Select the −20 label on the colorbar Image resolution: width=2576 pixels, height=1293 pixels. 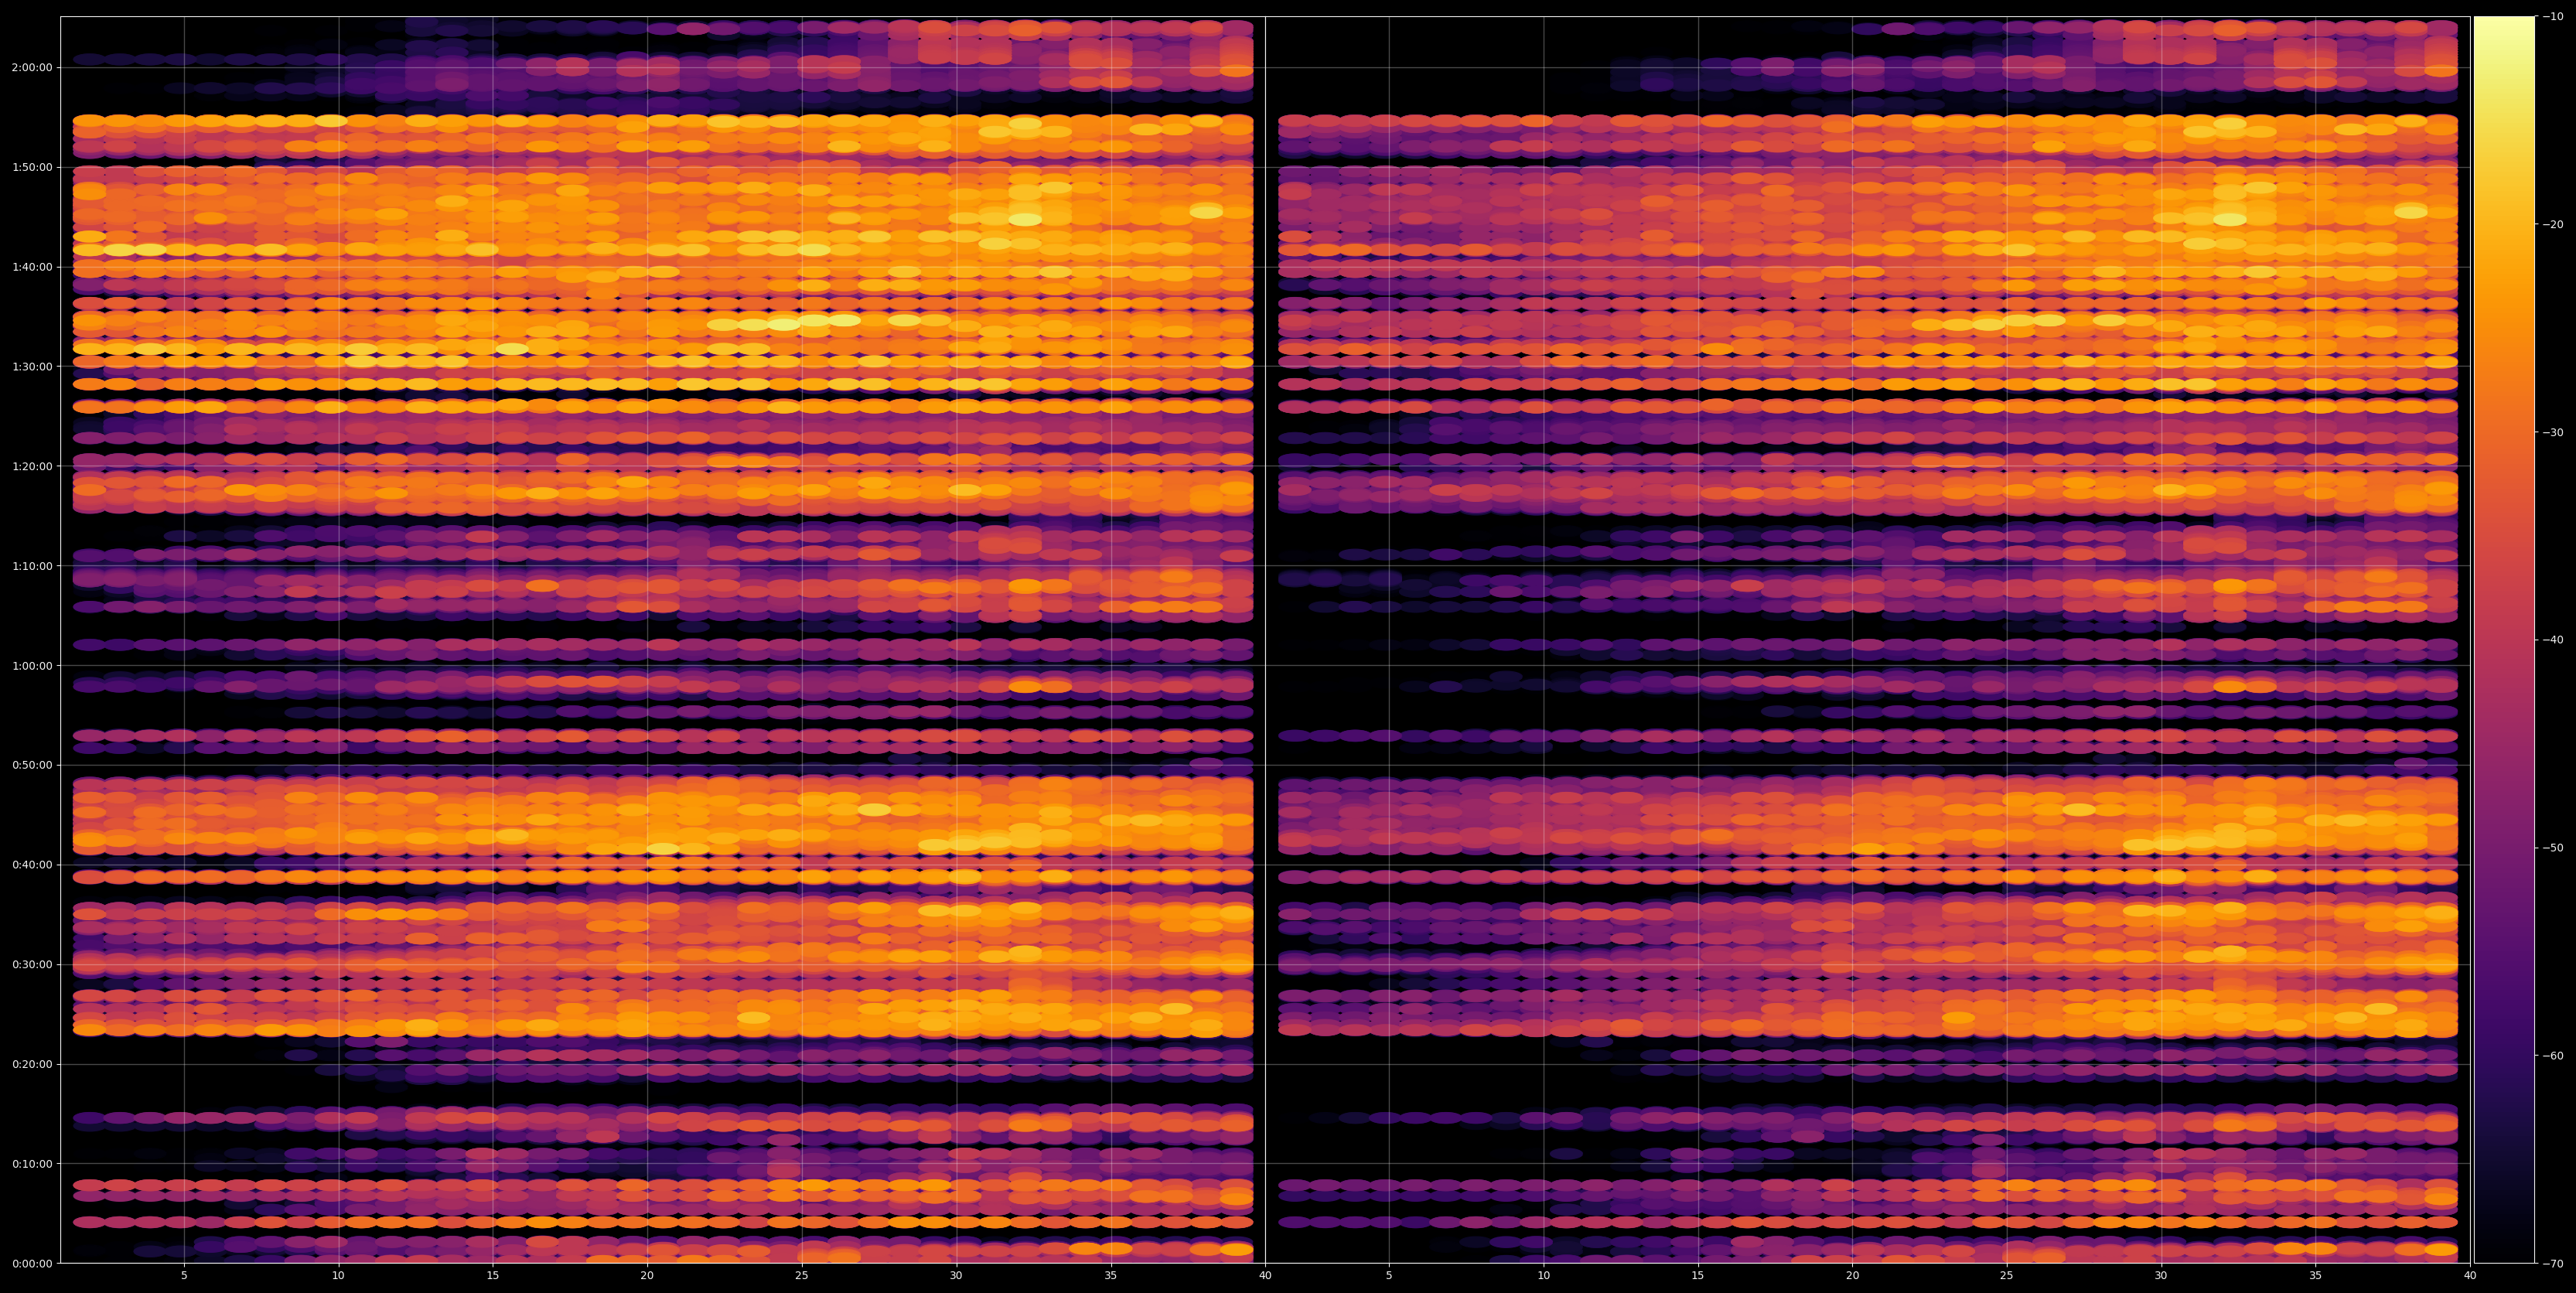(2553, 224)
